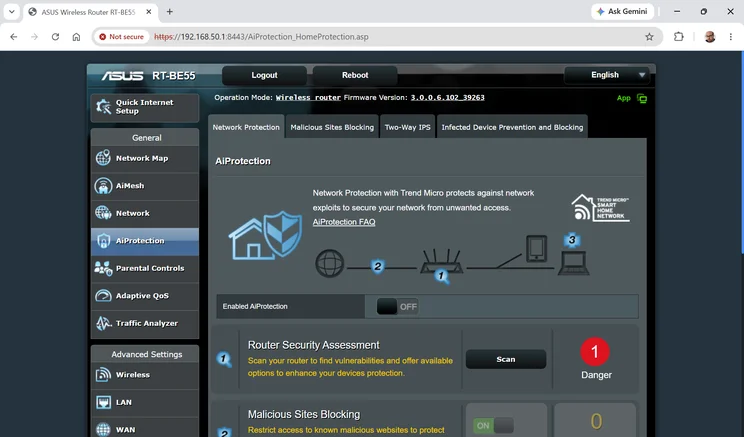
Task: Toggle the Malicious Sites Blocking ON switch
Action: tap(493, 425)
